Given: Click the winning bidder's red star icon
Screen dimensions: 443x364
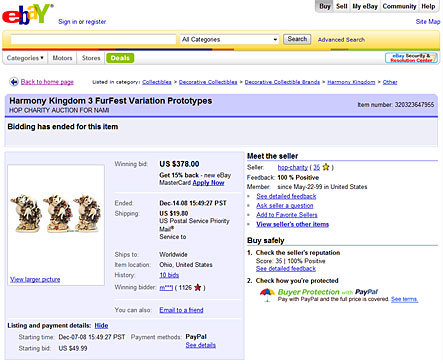Looking at the screenshot, I should click(198, 287).
